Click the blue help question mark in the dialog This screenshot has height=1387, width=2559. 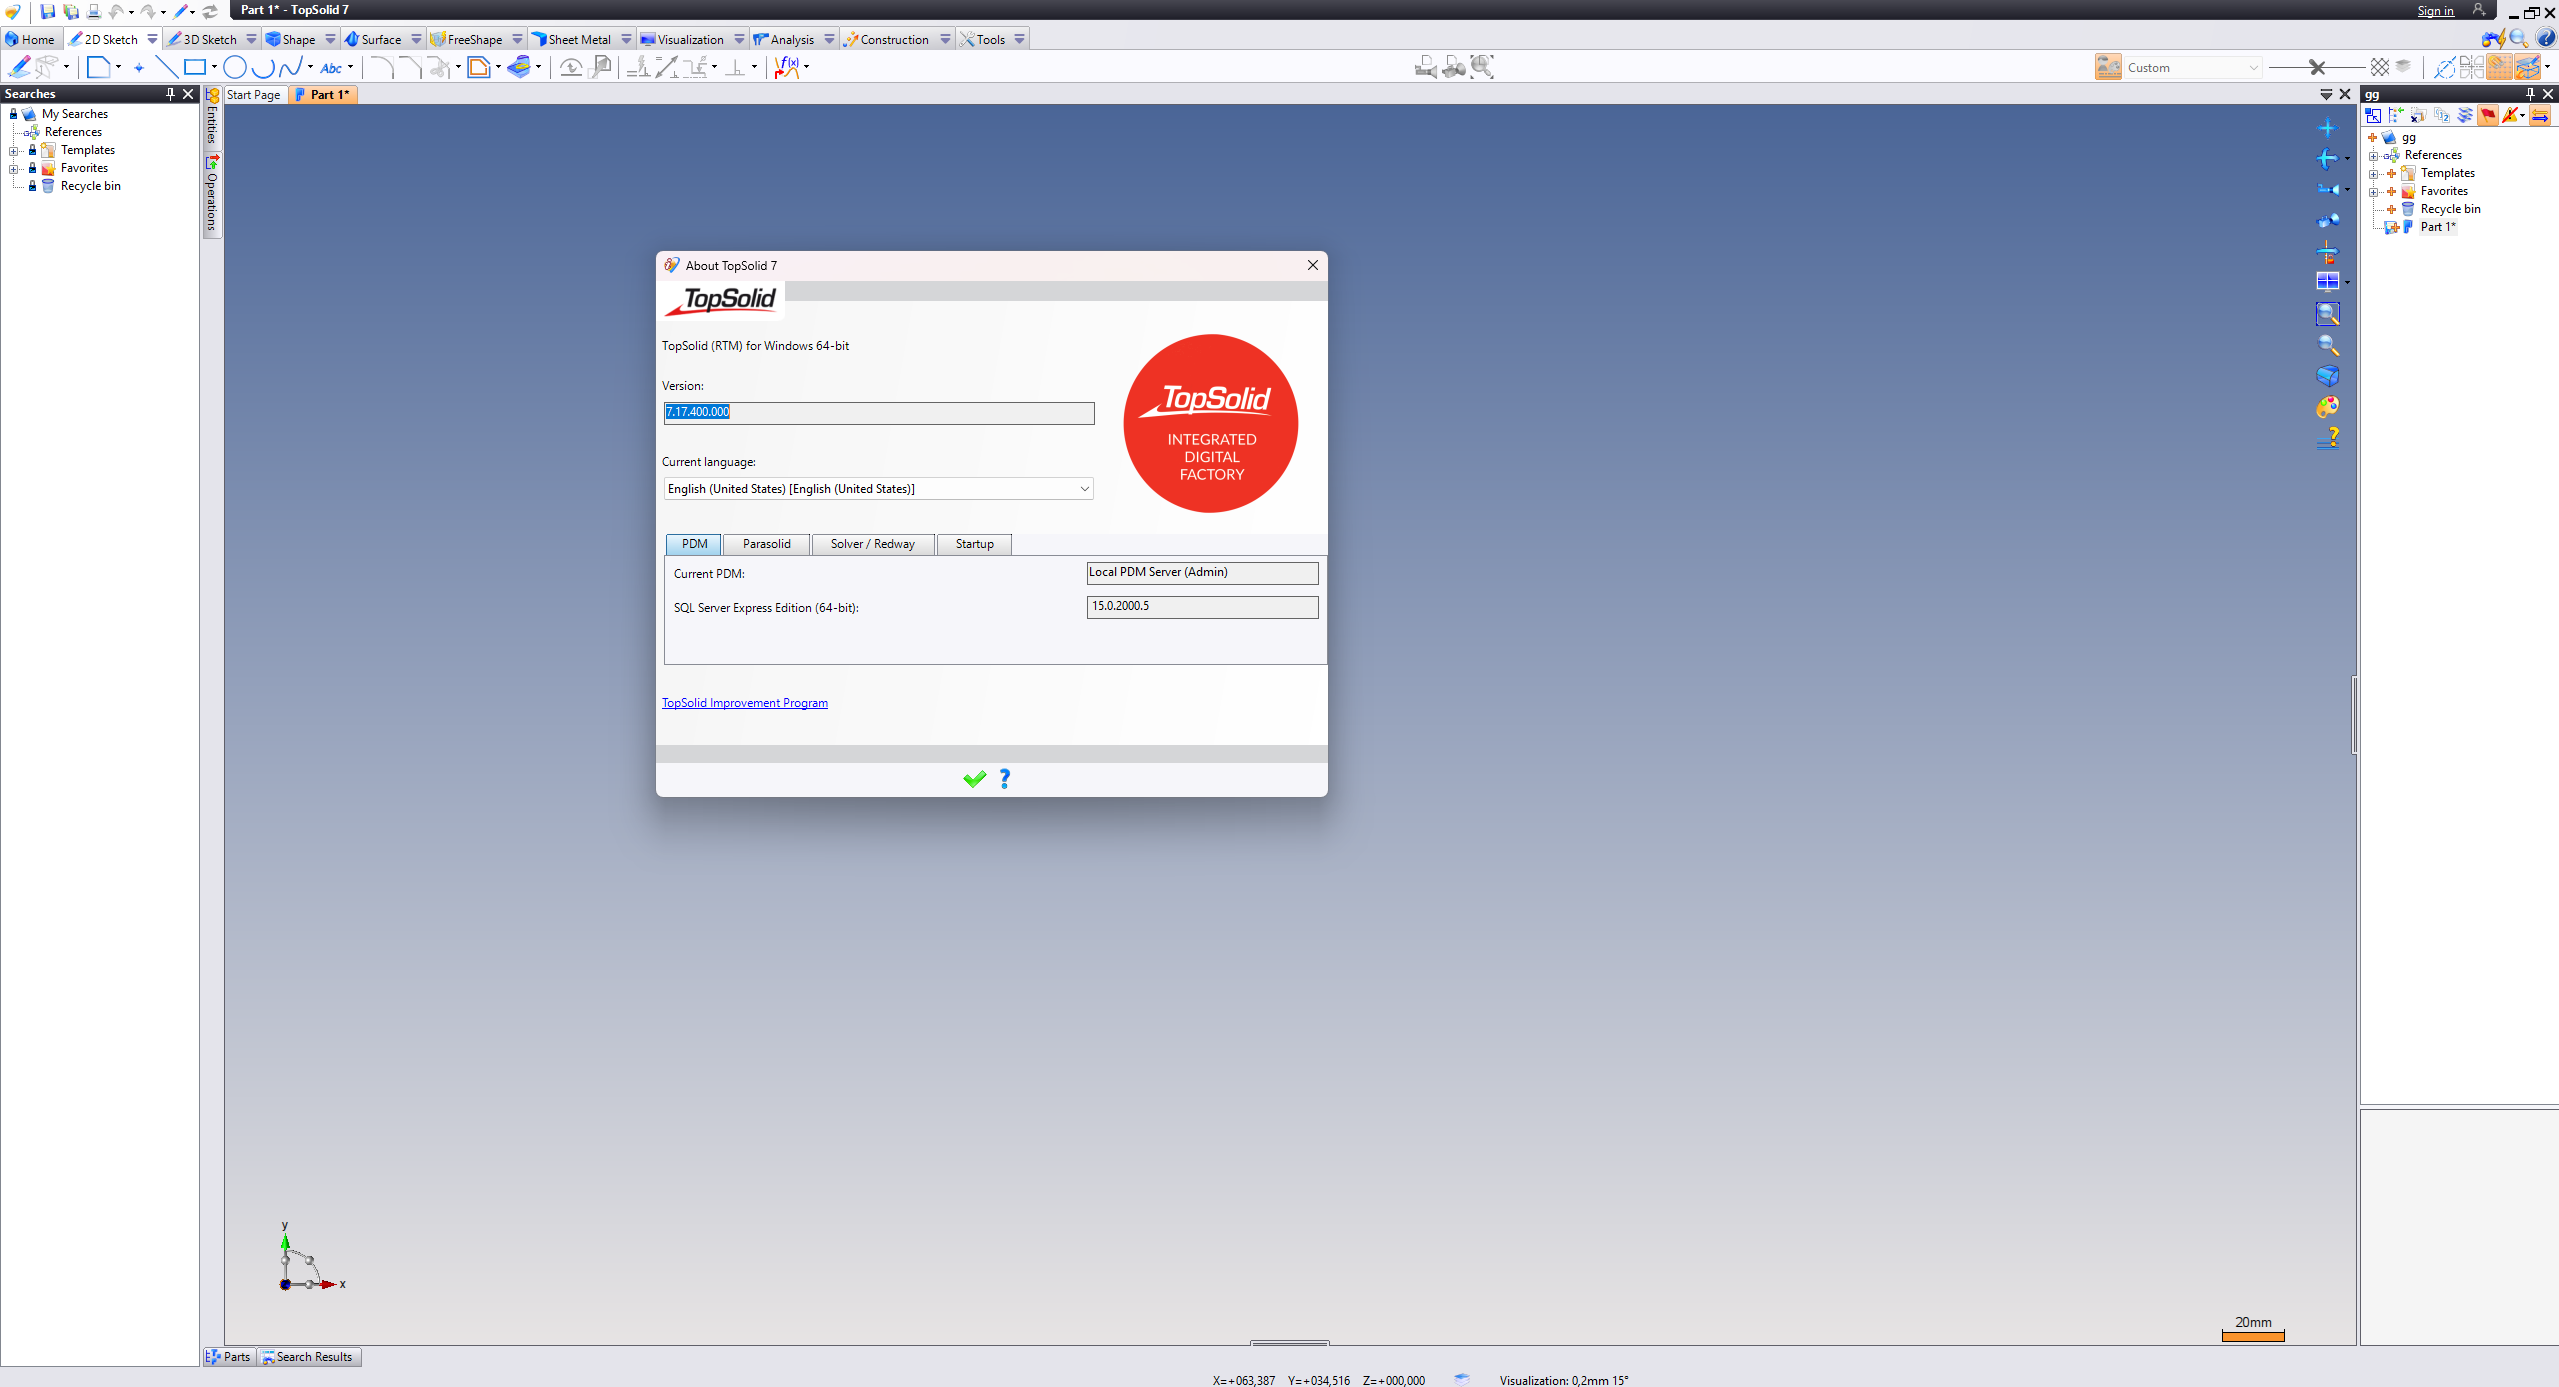pos(1005,779)
